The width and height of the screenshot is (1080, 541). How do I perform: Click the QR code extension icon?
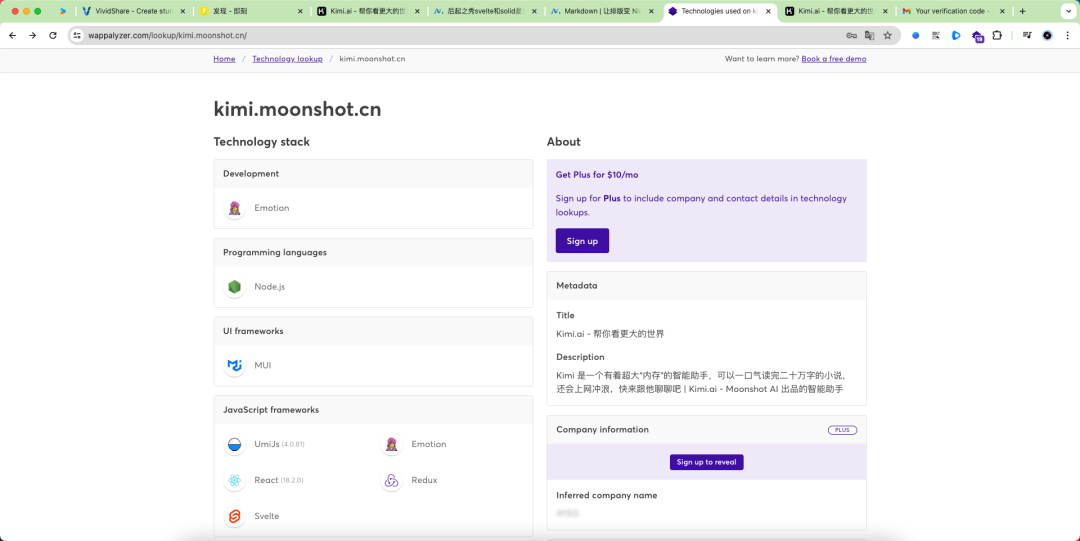[x=936, y=35]
